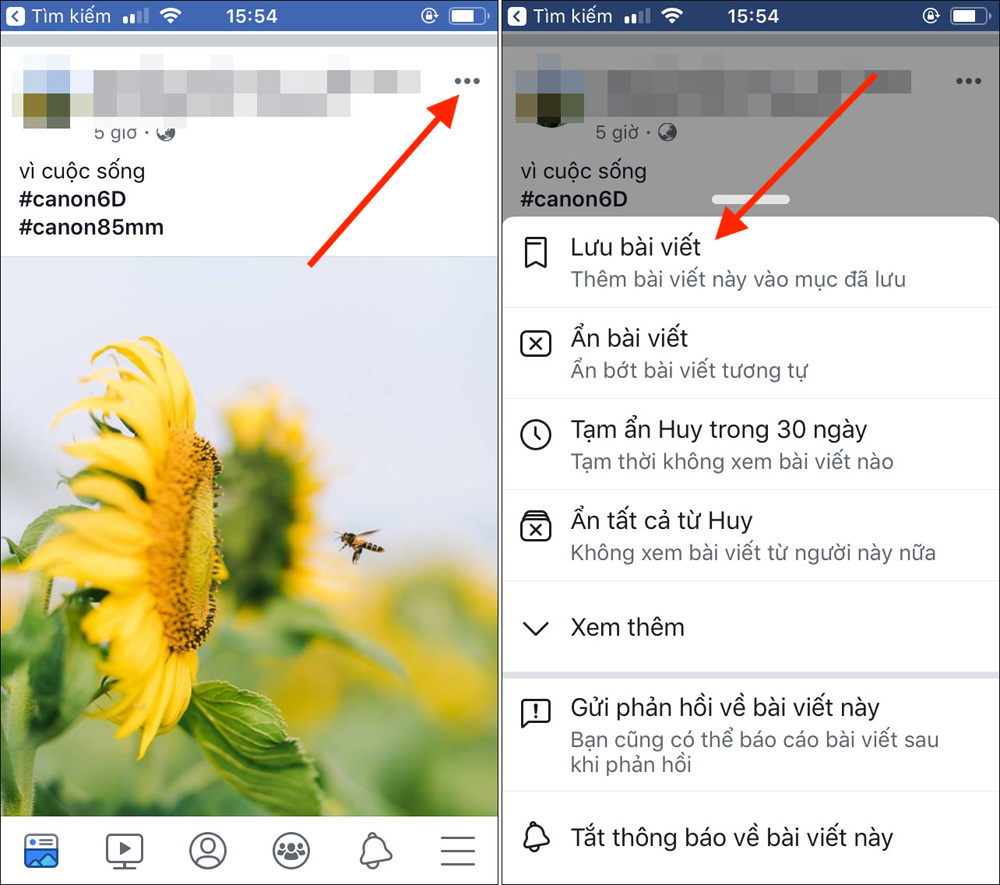Image resolution: width=1000 pixels, height=885 pixels.
Task: Open post options three dots on left screen
Action: coord(467,81)
